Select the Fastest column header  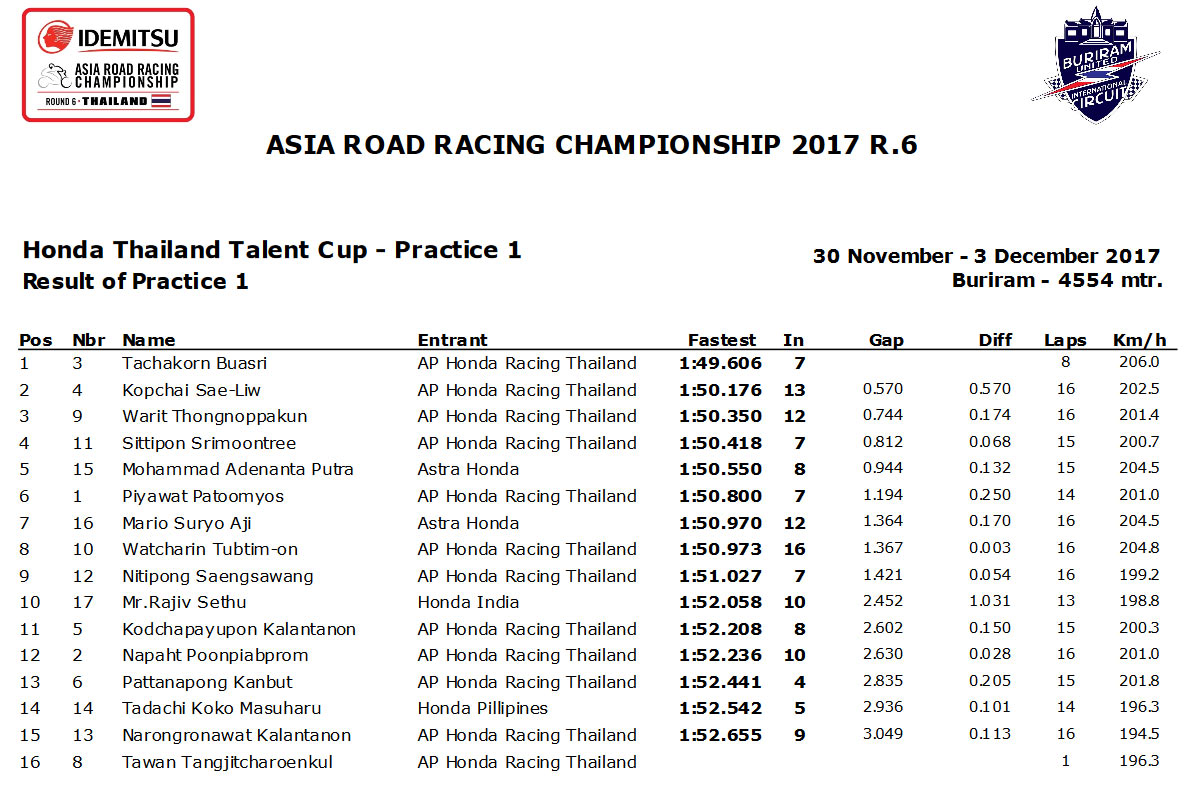tap(721, 340)
